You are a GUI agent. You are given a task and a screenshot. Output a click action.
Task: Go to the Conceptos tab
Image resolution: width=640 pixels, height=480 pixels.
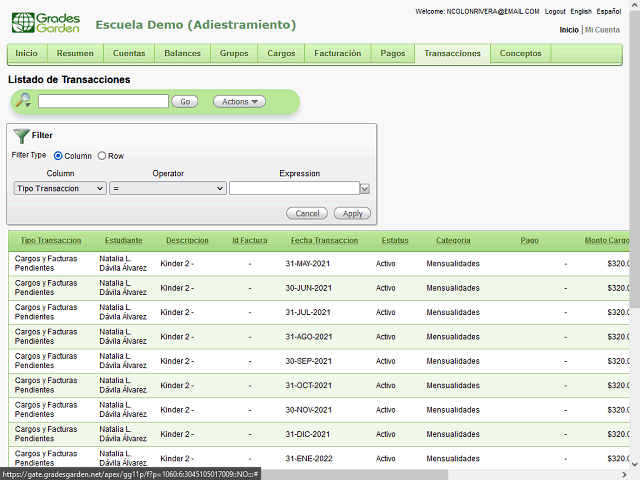point(520,53)
